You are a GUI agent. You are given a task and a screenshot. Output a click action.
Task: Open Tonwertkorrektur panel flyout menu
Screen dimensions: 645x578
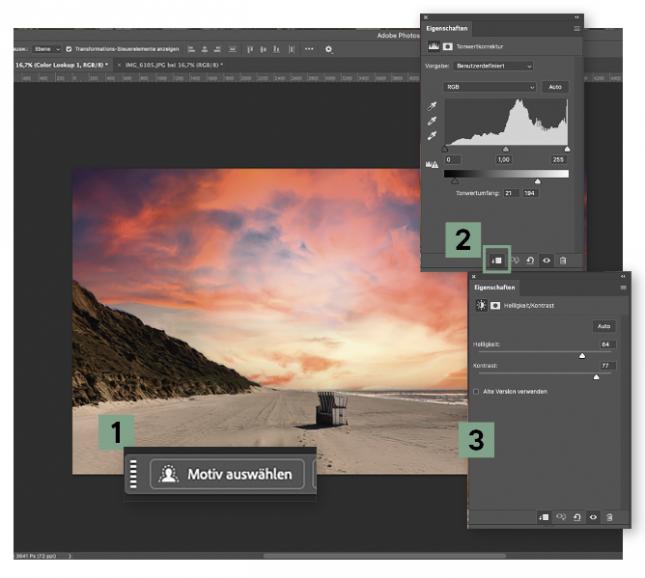577,29
